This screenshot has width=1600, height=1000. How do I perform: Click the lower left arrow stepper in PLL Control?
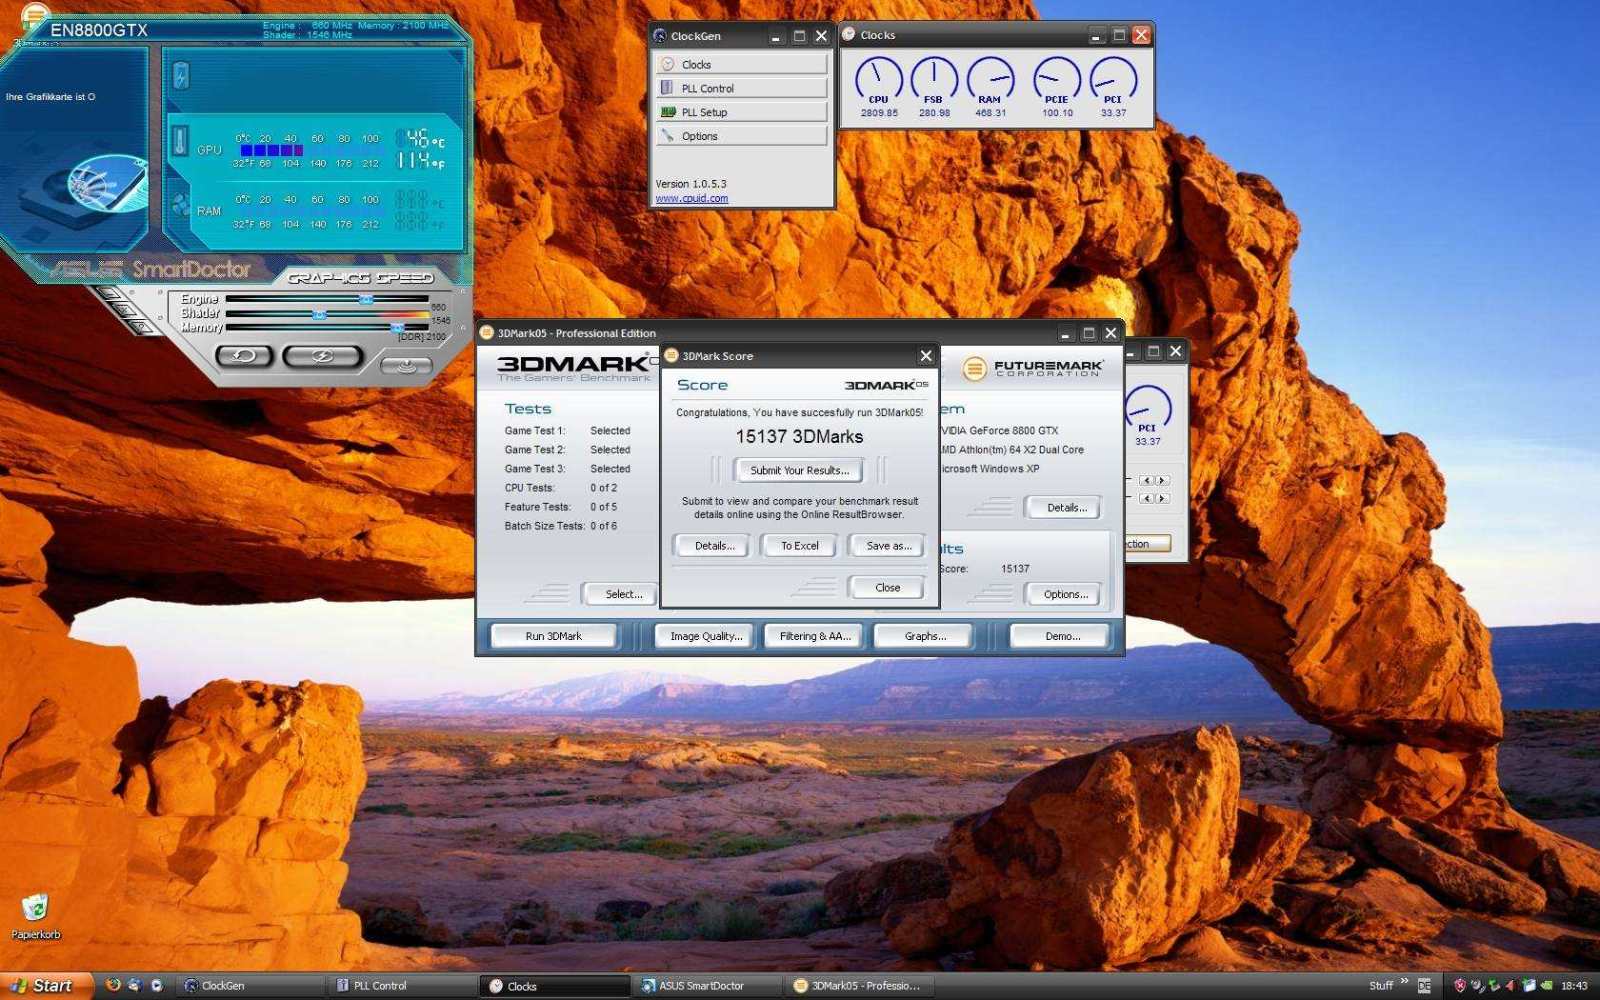pyautogui.click(x=1146, y=498)
